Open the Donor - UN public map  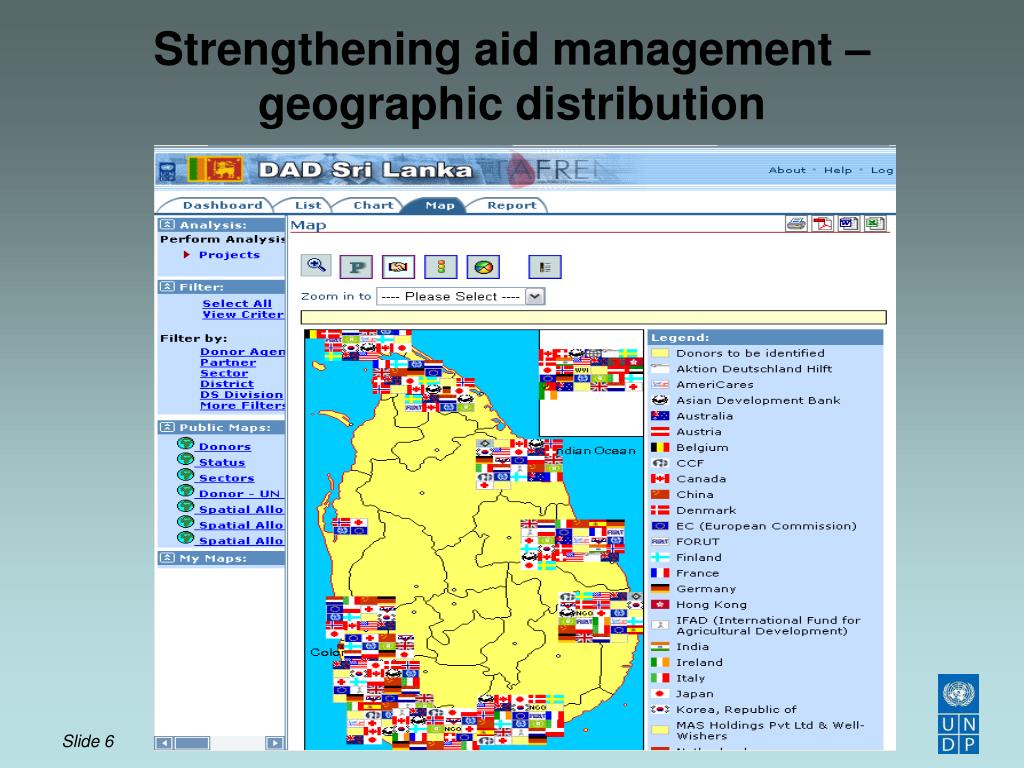[x=240, y=494]
